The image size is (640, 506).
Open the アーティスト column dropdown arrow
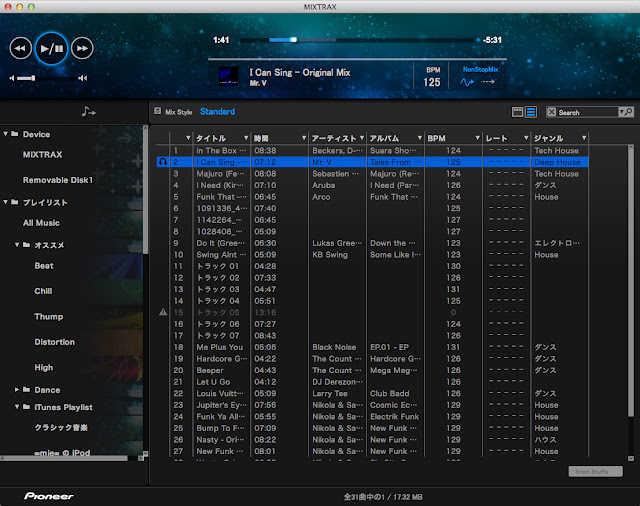coord(362,138)
